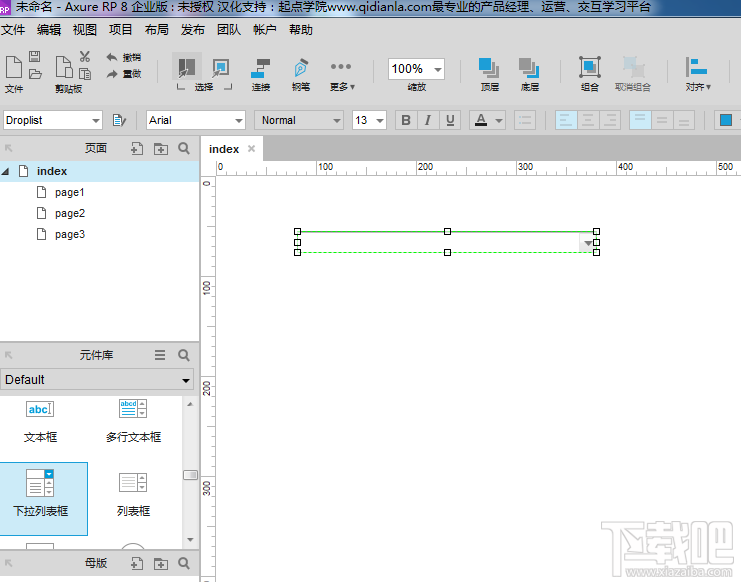This screenshot has width=741, height=582.
Task: Select the 列表框 list box widget
Action: [x=133, y=495]
